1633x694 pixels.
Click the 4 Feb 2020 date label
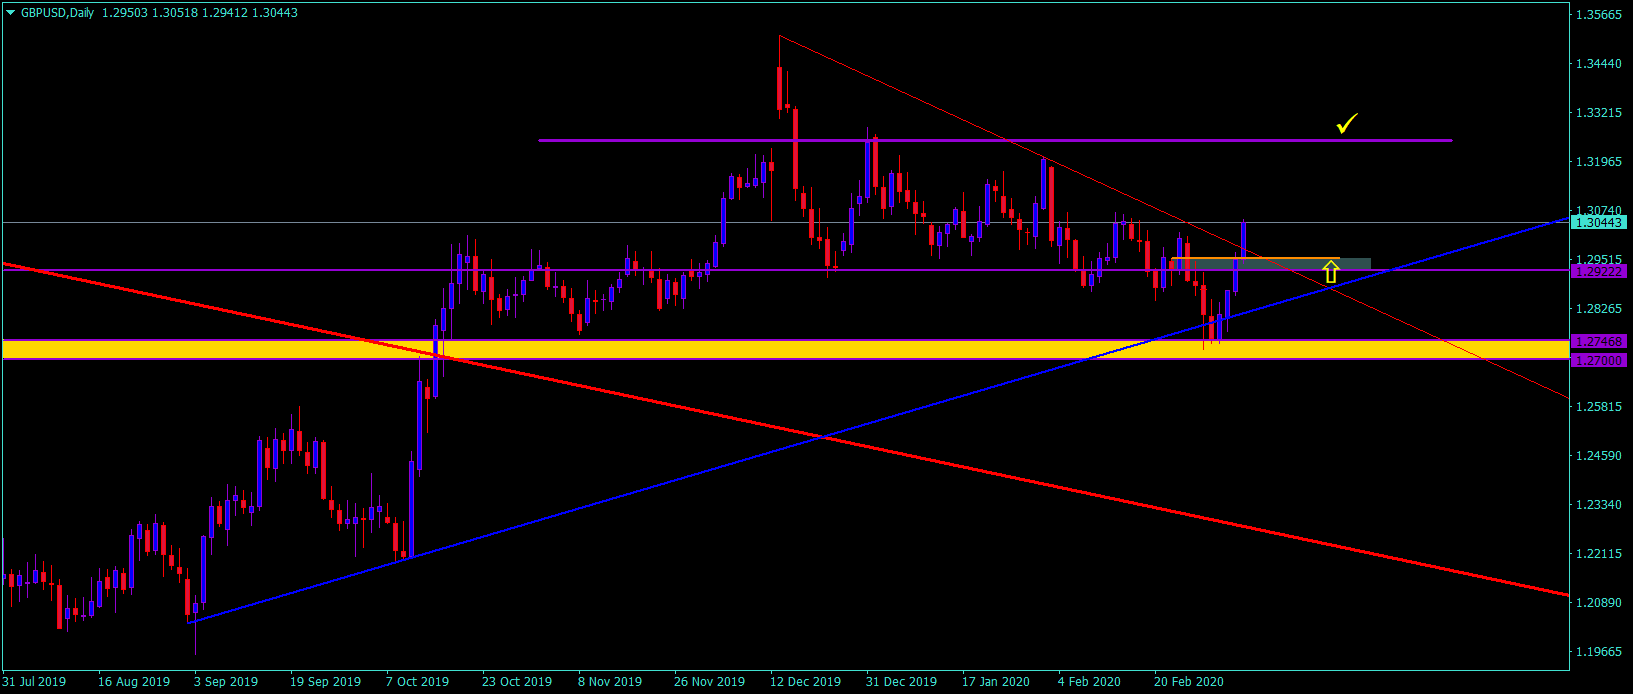pyautogui.click(x=1089, y=682)
